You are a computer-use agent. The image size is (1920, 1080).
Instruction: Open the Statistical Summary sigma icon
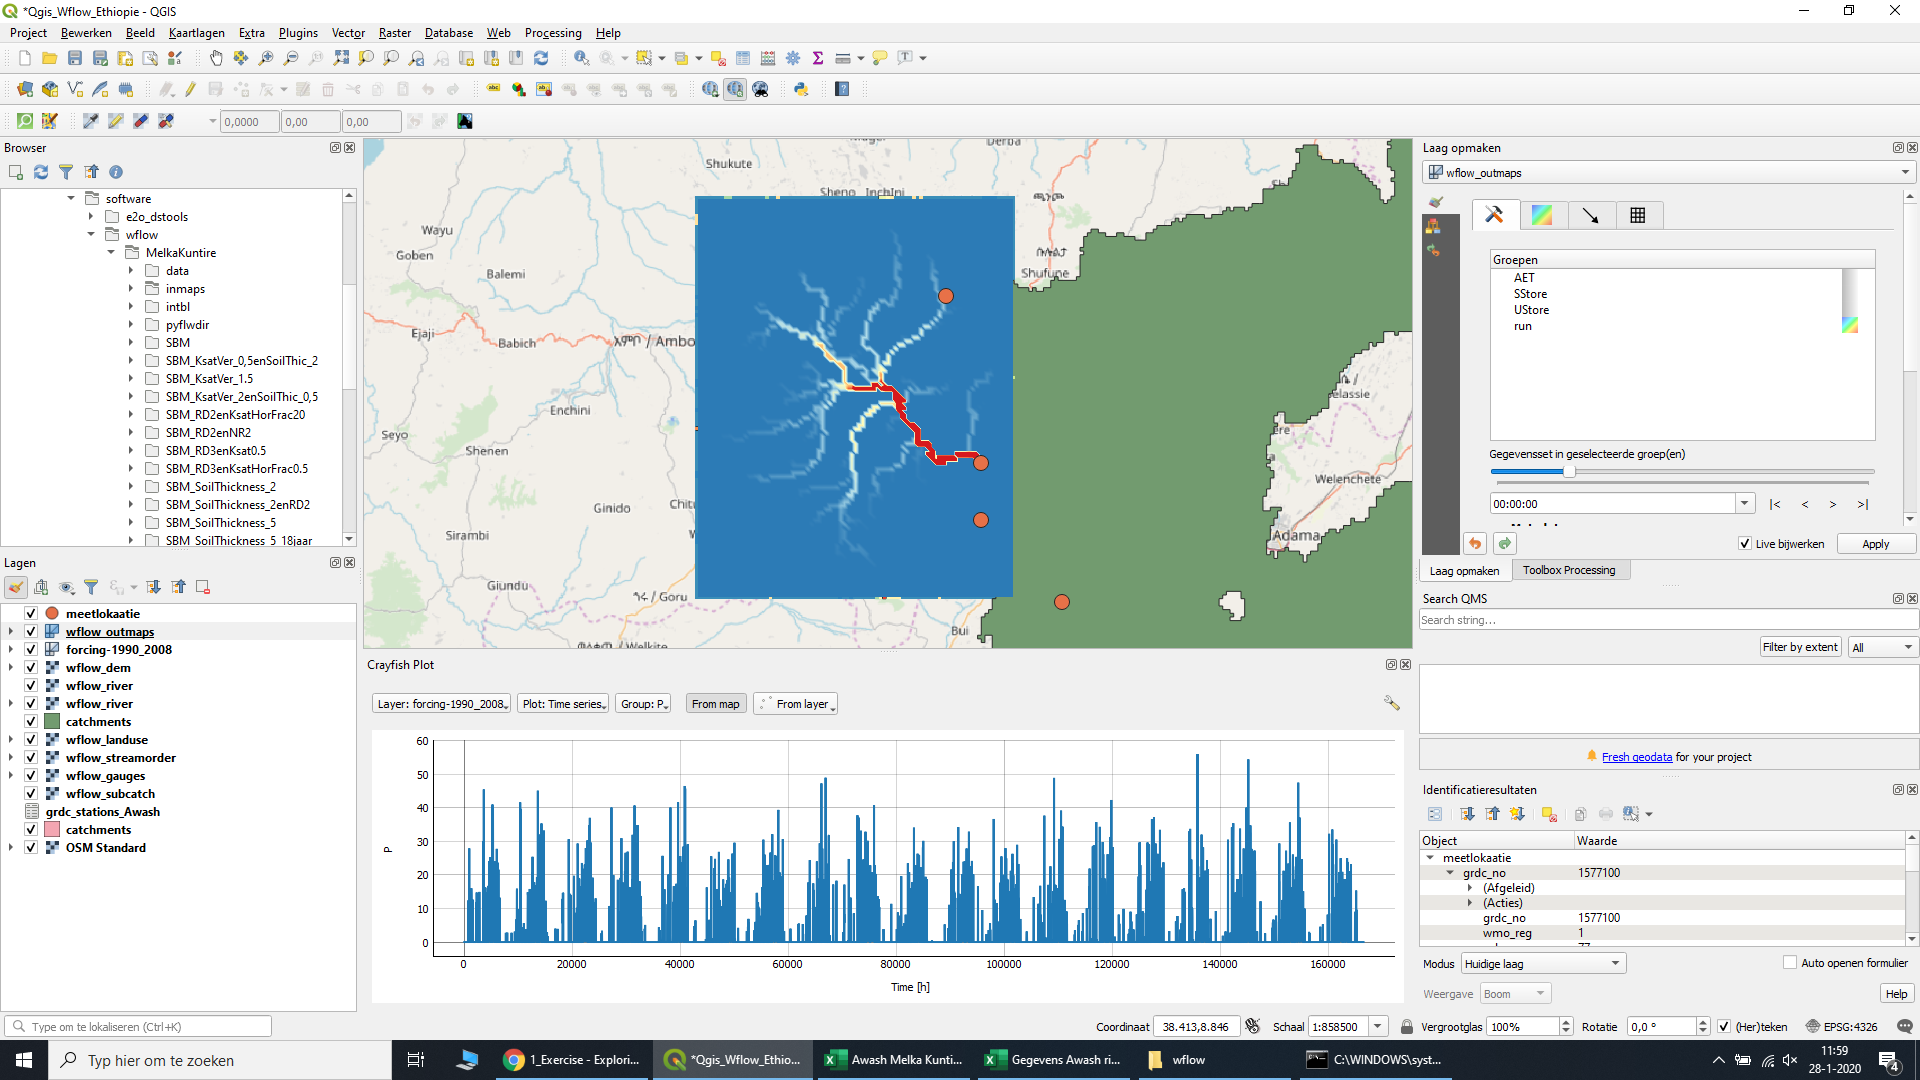tap(818, 58)
